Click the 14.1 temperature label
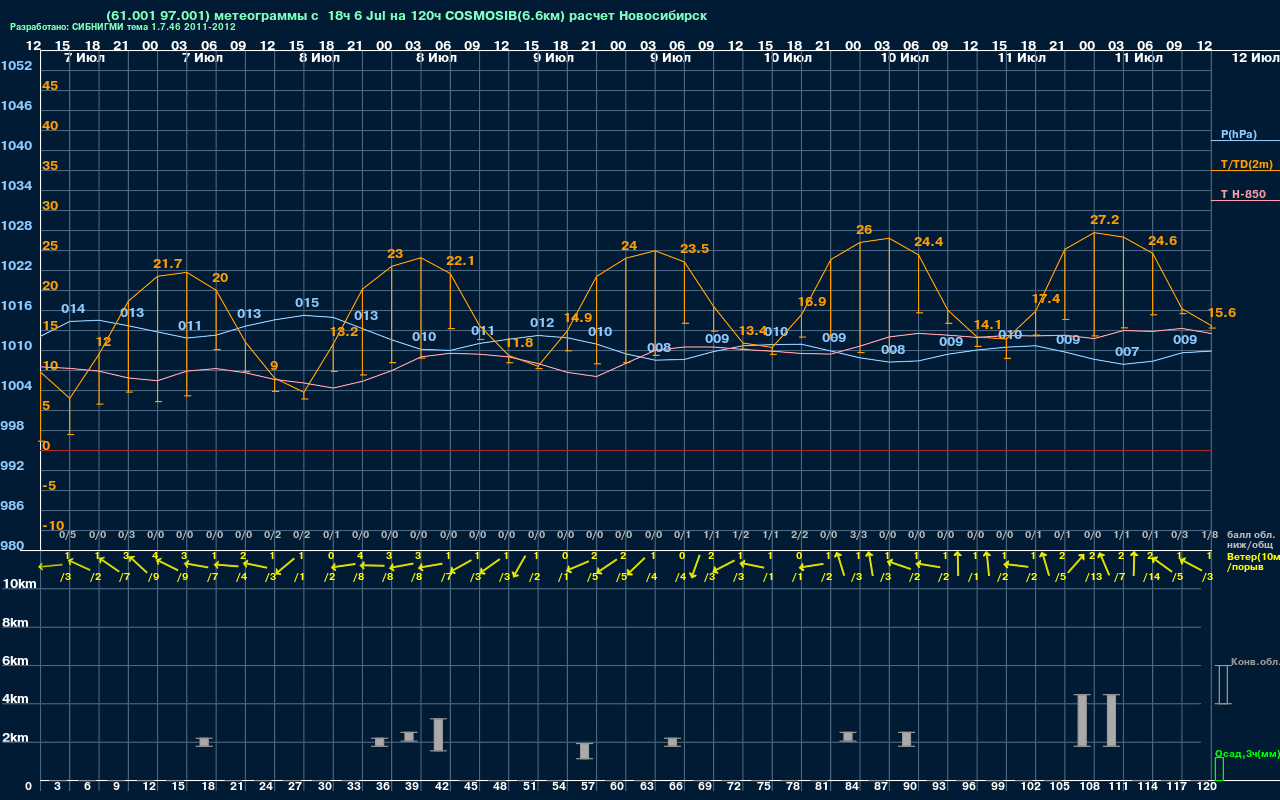The width and height of the screenshot is (1280, 800). 988,325
